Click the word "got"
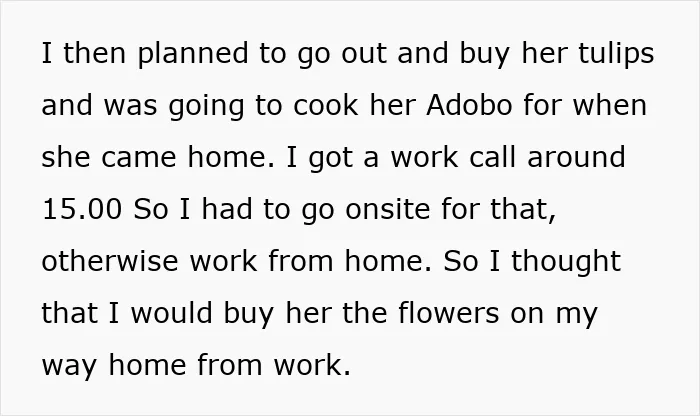Screen dimensions: 700x416 (330, 159)
